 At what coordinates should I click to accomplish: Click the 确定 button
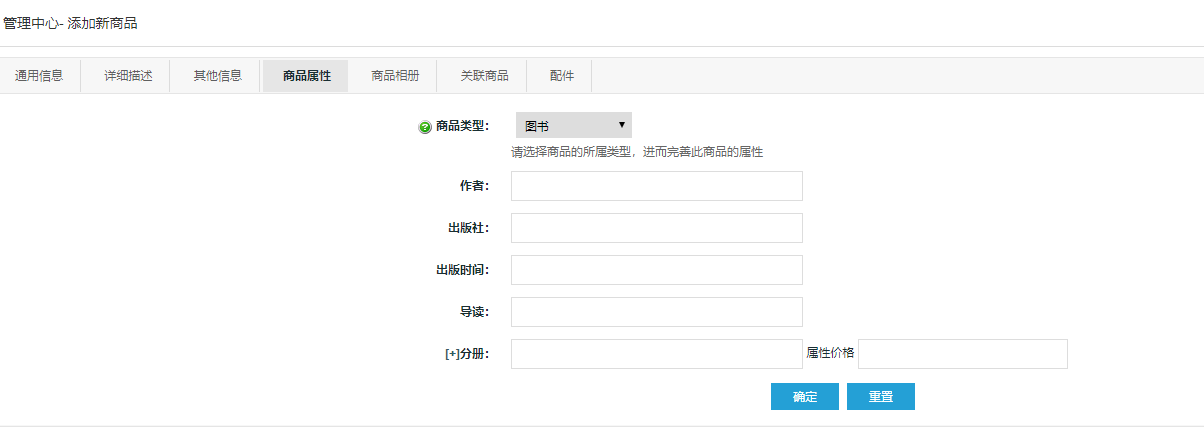805,397
